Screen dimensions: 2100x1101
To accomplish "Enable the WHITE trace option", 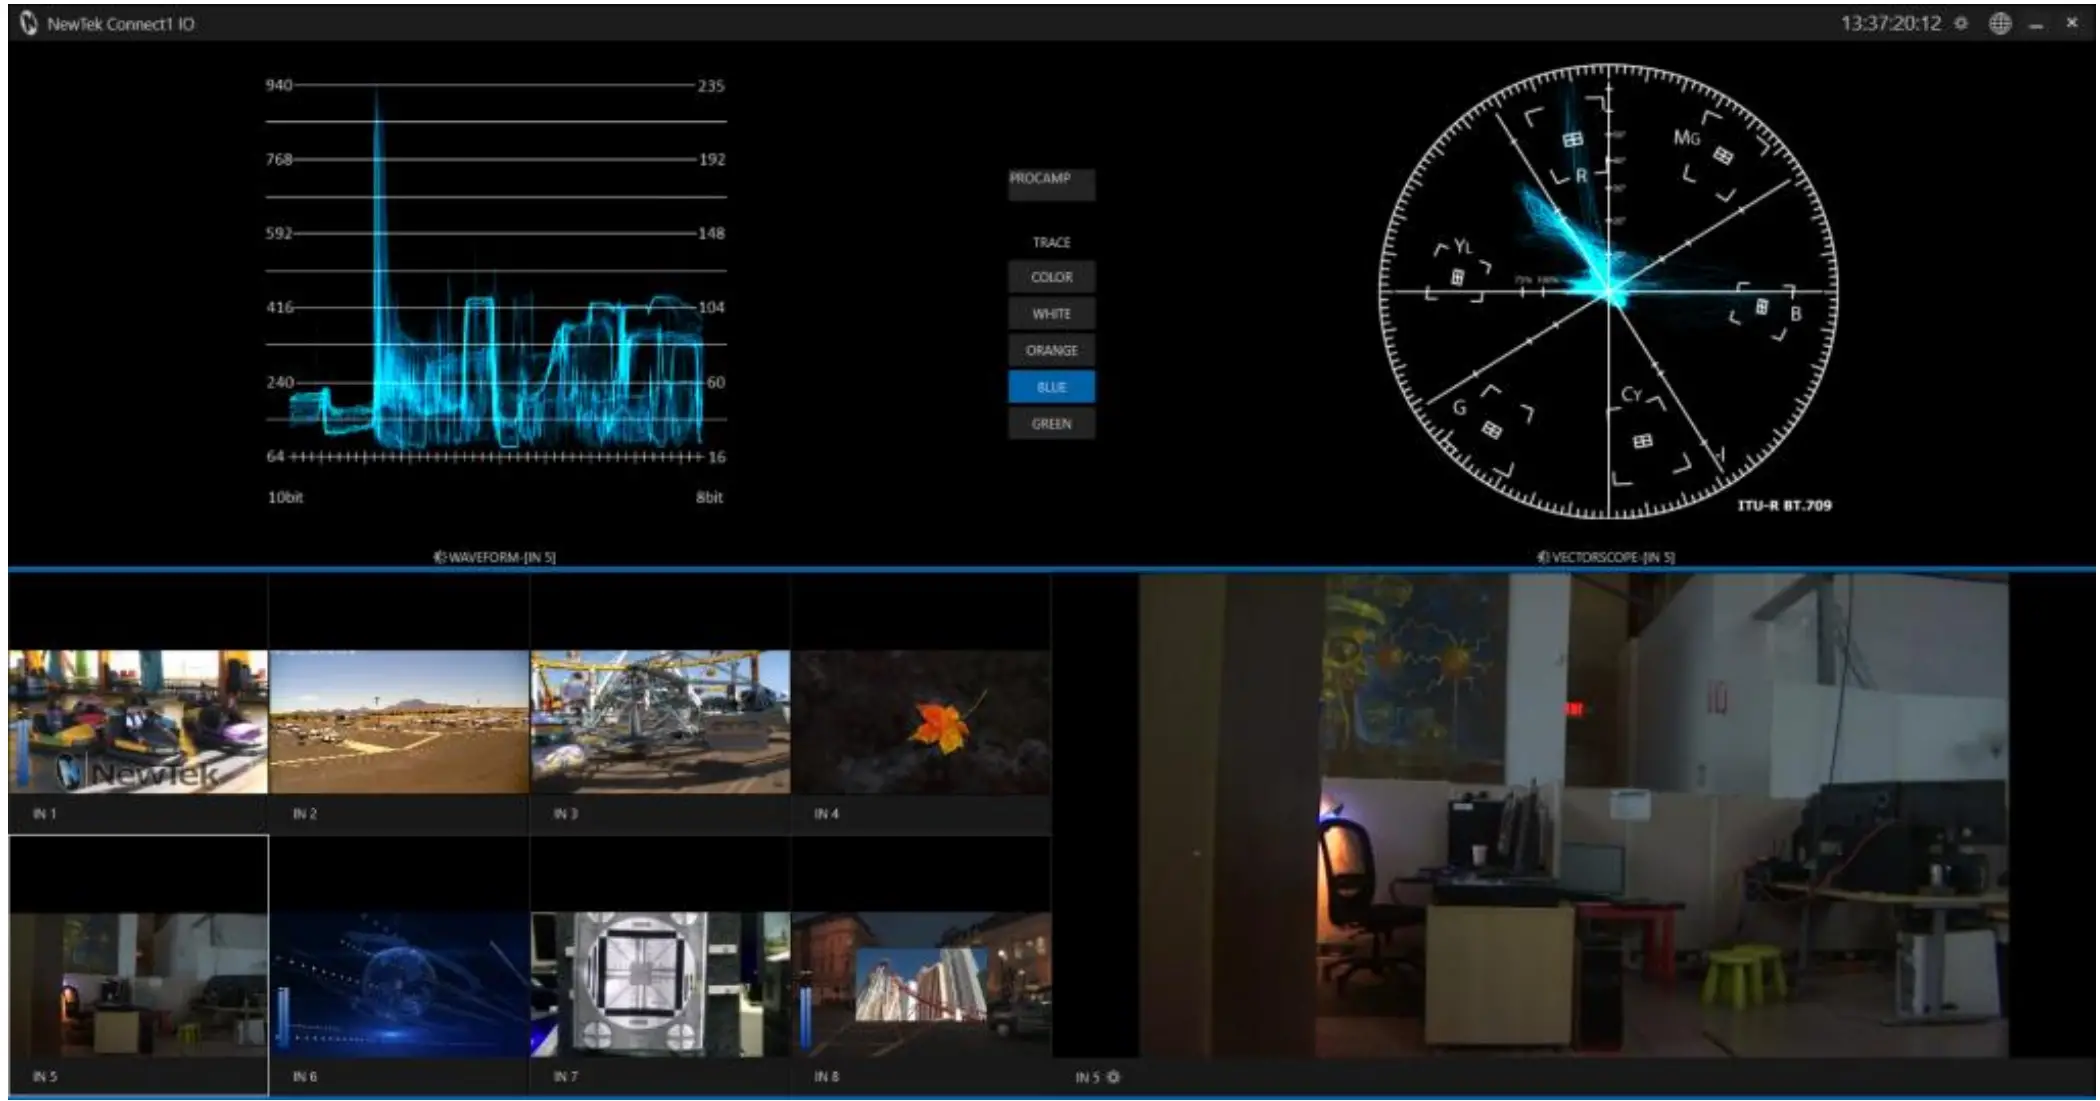I will pyautogui.click(x=1051, y=314).
